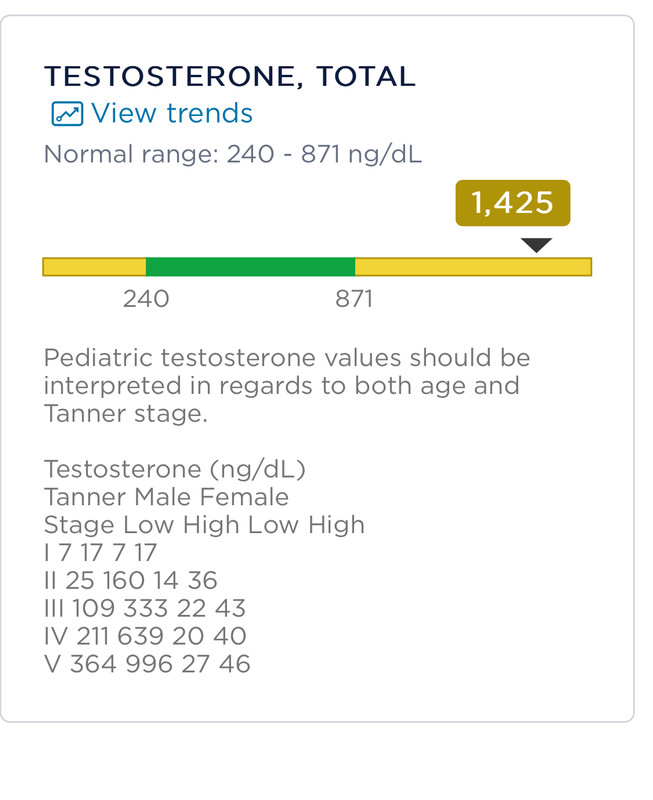Select the Tanner stage II row
Screen dimensions: 653x800
point(130,580)
